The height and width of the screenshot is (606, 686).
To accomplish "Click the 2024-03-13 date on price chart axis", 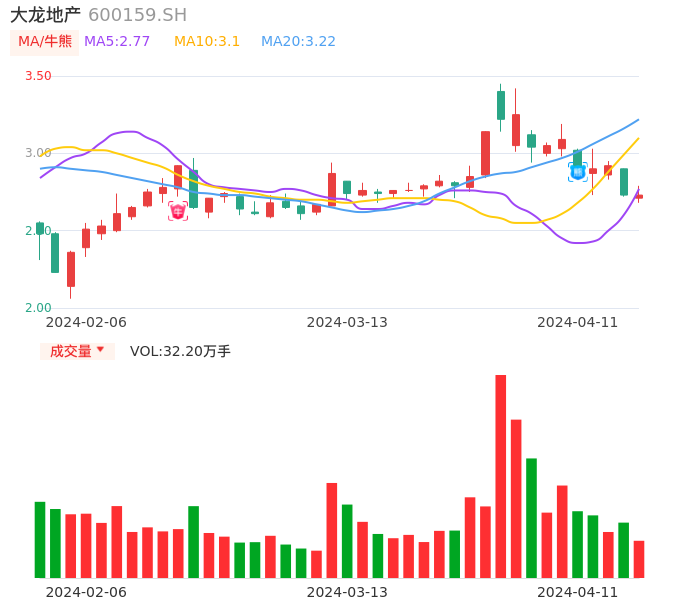I will coord(346,322).
